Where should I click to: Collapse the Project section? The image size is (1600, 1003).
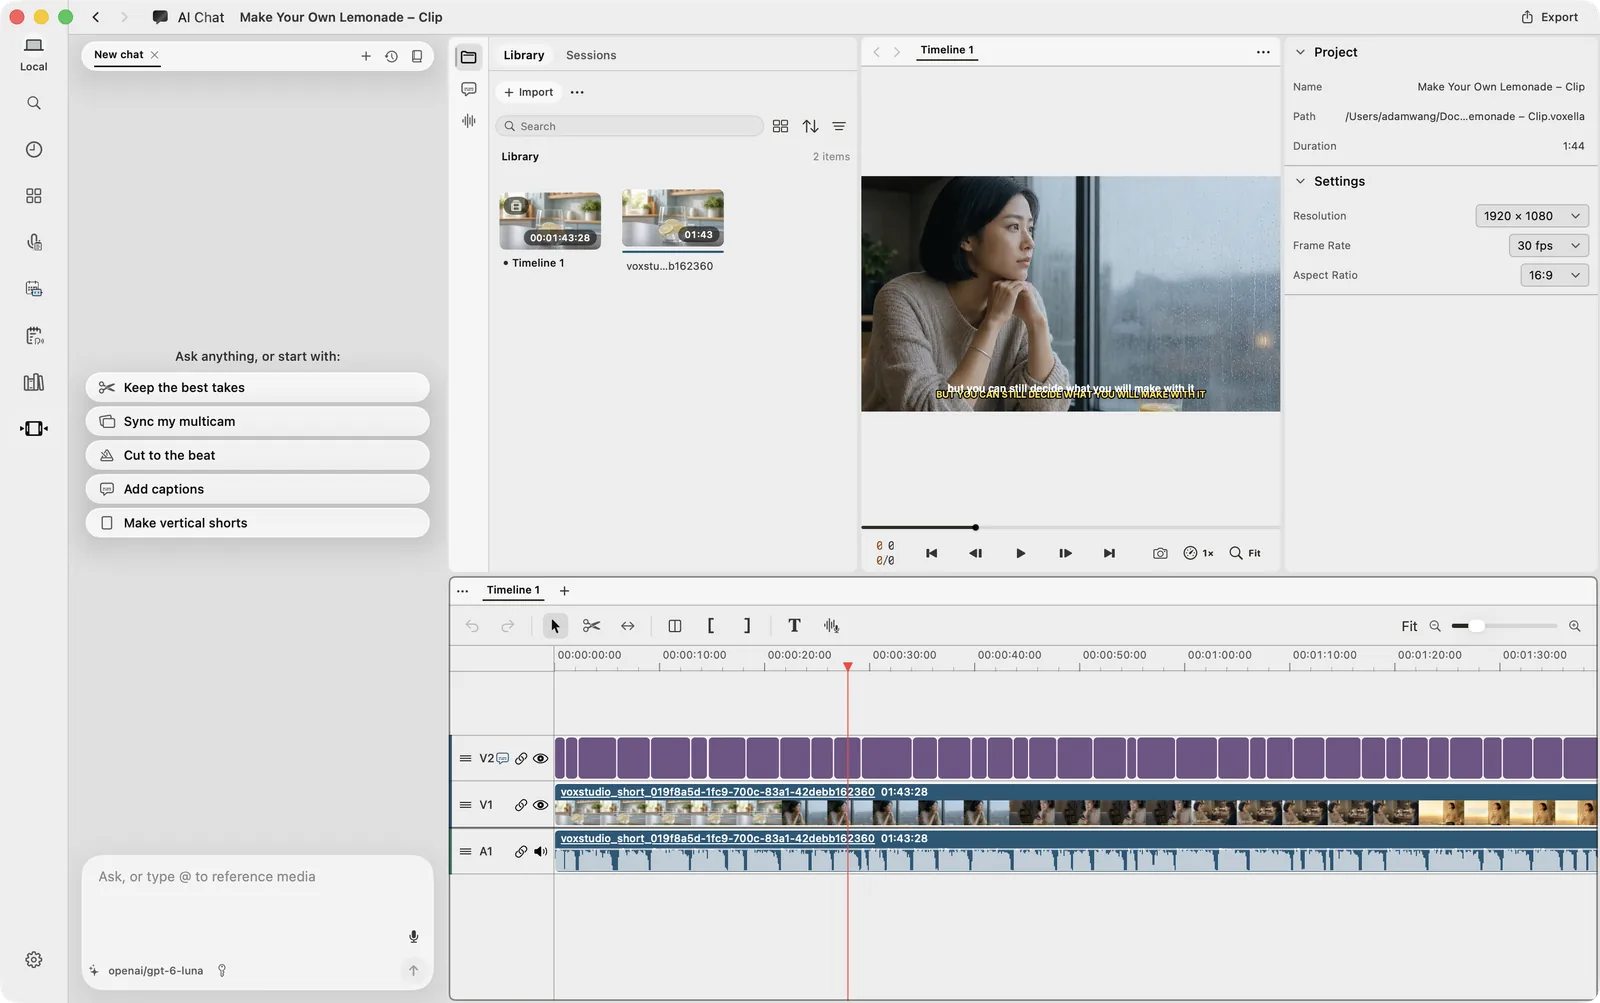[x=1300, y=52]
